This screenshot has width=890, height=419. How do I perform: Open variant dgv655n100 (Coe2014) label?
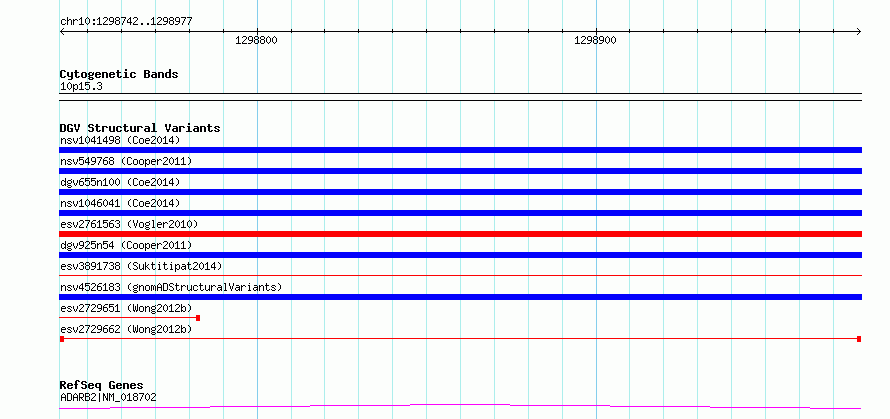(120, 182)
